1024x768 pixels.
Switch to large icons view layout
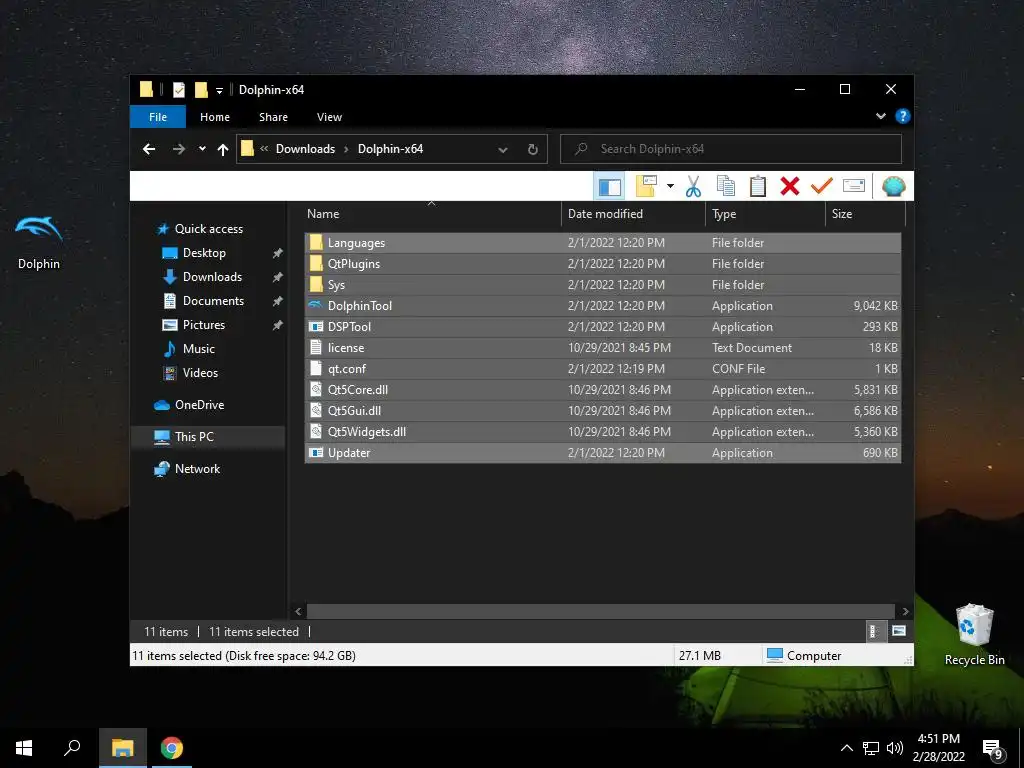pyautogui.click(x=899, y=631)
